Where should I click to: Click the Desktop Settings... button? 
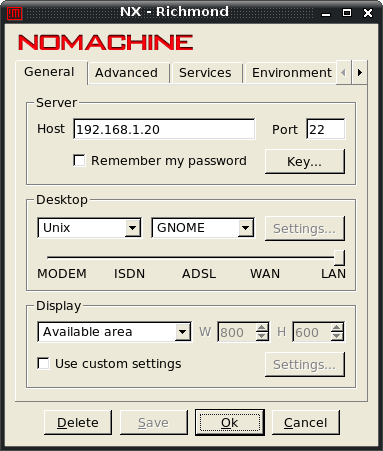(x=305, y=229)
